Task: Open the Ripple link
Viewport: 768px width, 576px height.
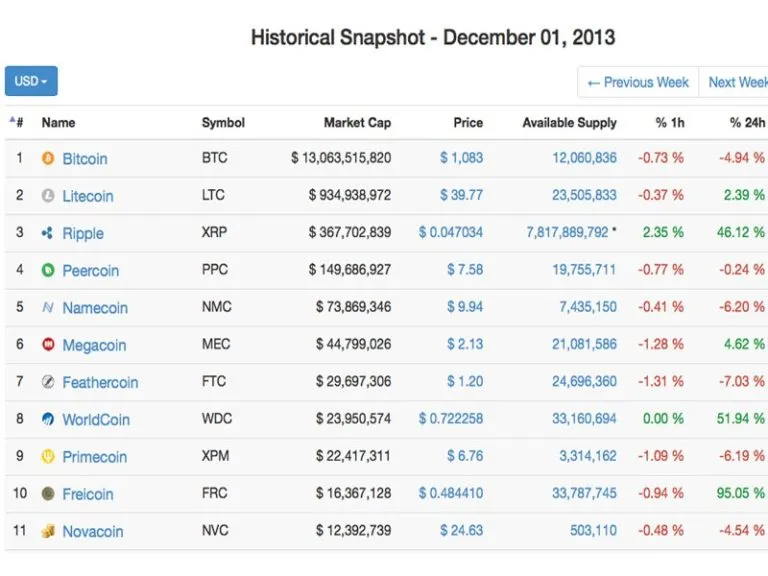Action: (83, 233)
